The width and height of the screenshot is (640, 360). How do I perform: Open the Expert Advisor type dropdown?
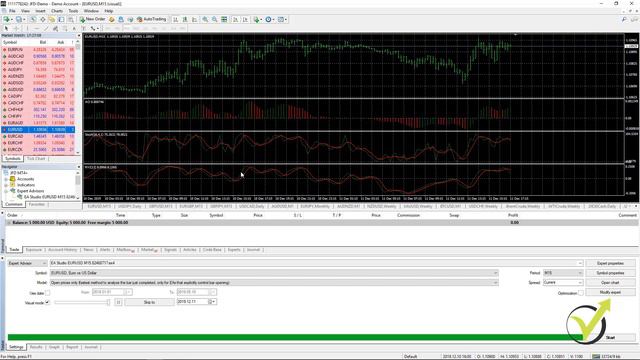(27, 263)
